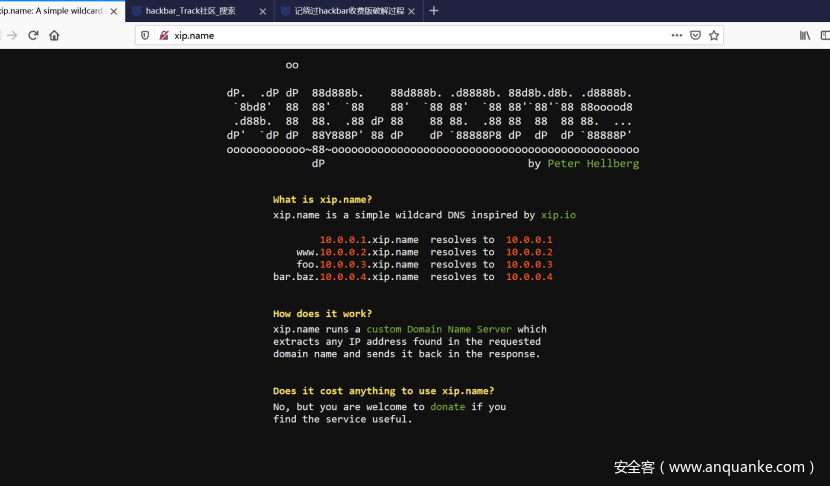Viewport: 830px width, 486px height.
Task: Open page actions three-dot menu
Action: coord(676,35)
